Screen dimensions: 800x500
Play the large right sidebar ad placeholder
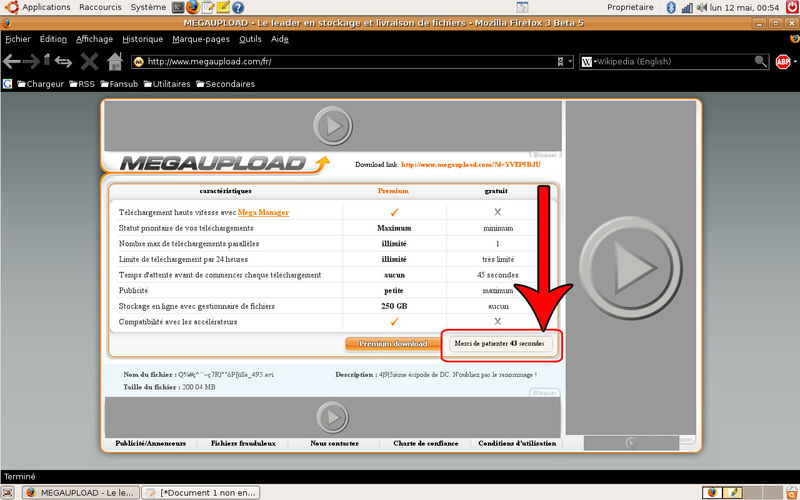631,267
